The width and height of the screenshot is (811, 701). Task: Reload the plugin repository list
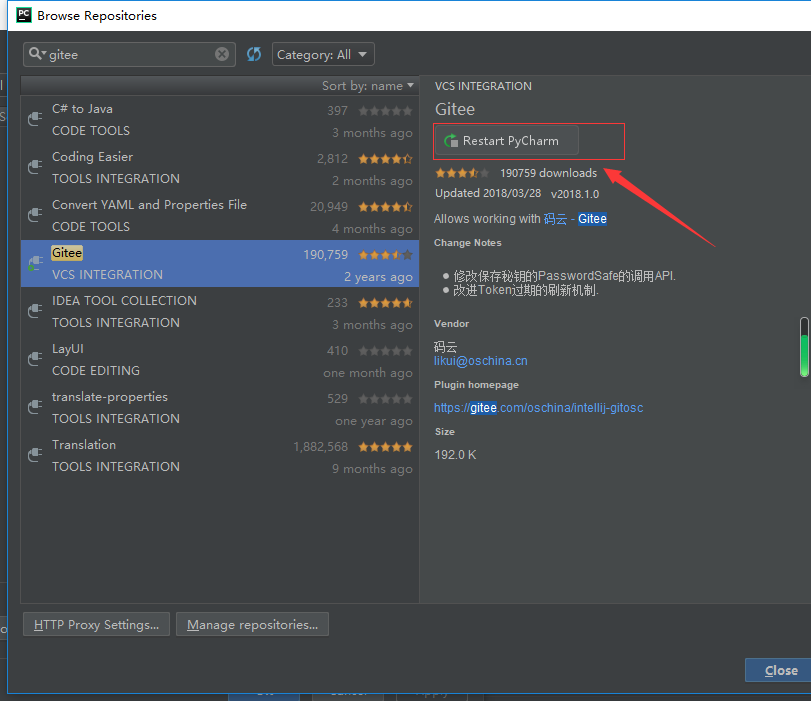click(x=254, y=54)
